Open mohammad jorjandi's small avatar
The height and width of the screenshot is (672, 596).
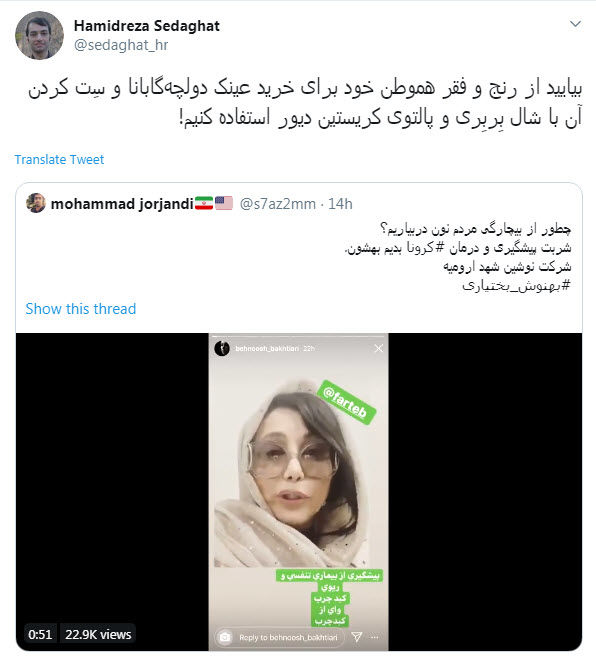coord(36,203)
